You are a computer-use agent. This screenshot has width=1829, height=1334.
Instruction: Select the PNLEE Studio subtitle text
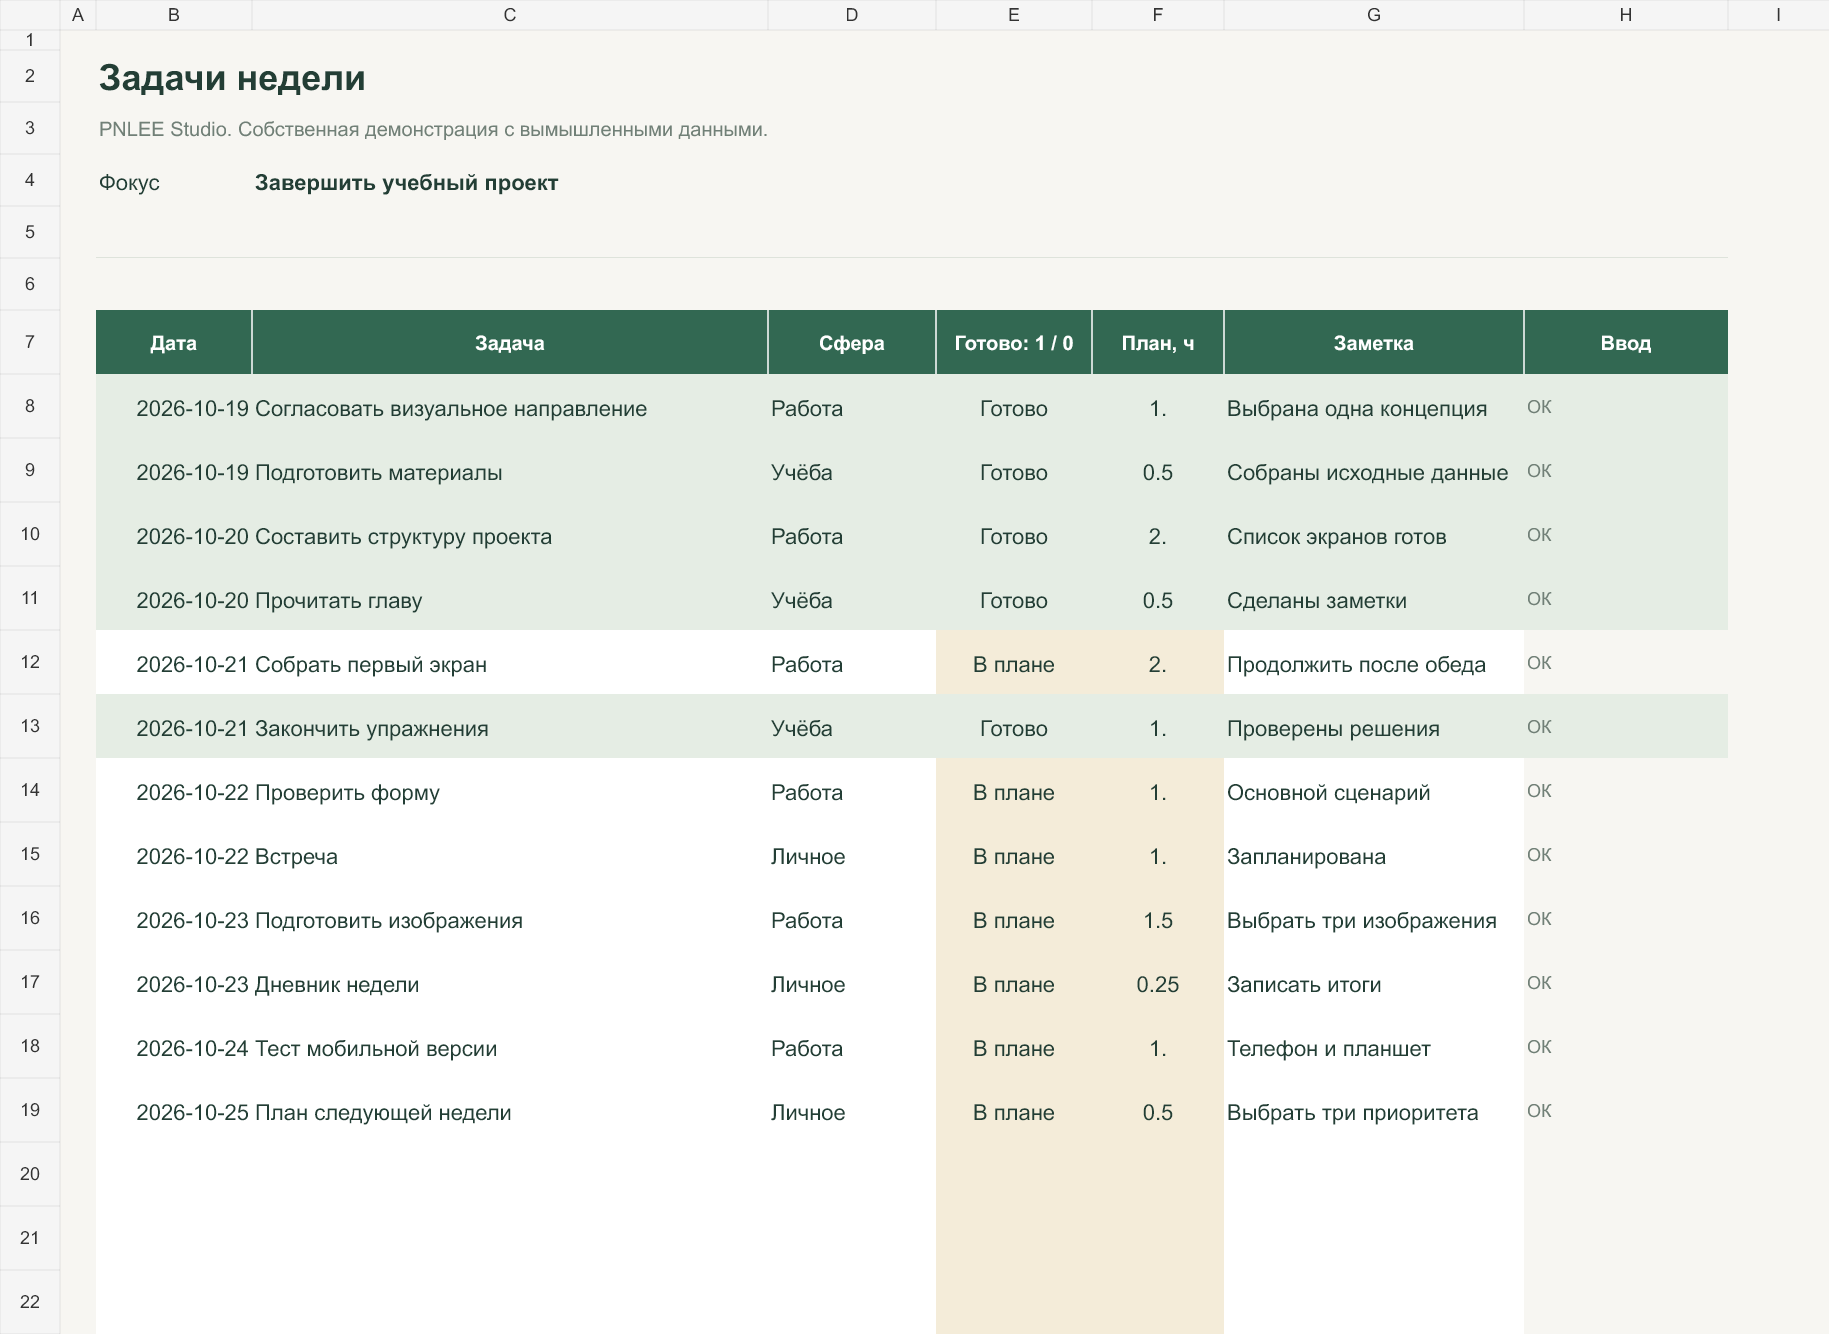[433, 130]
